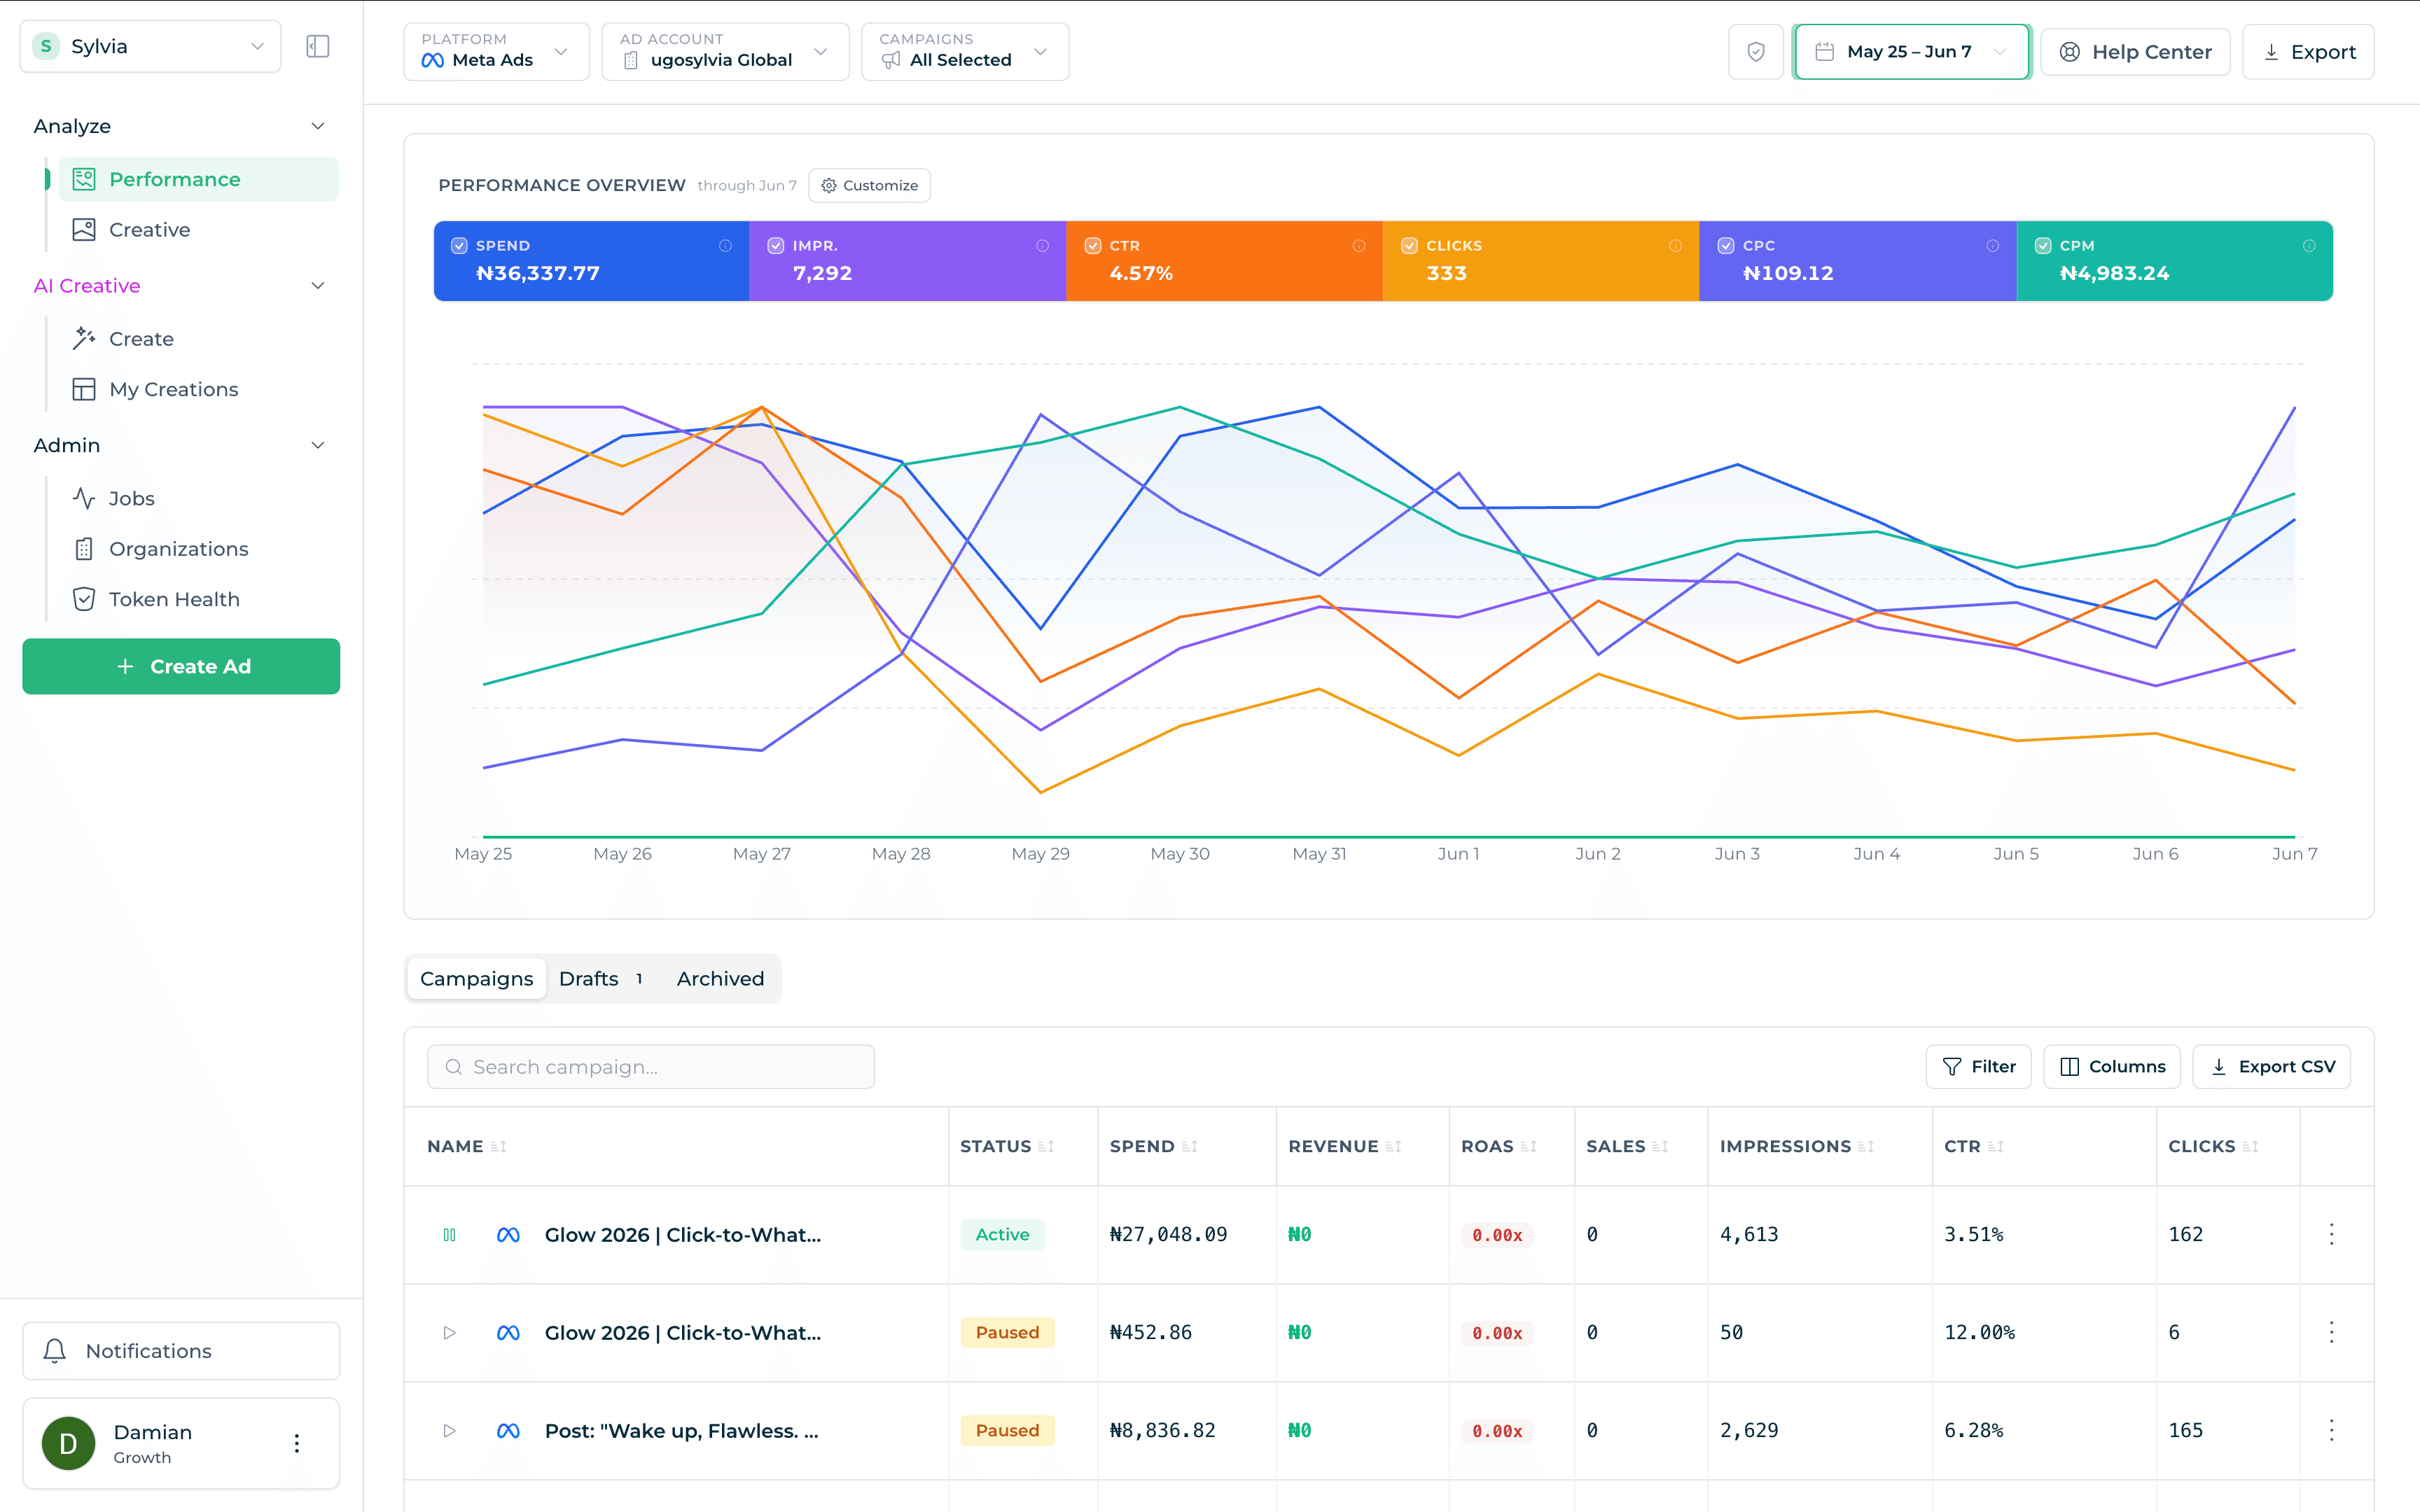Click the Creative image icon in sidebar
2420x1512 pixels.
(84, 230)
